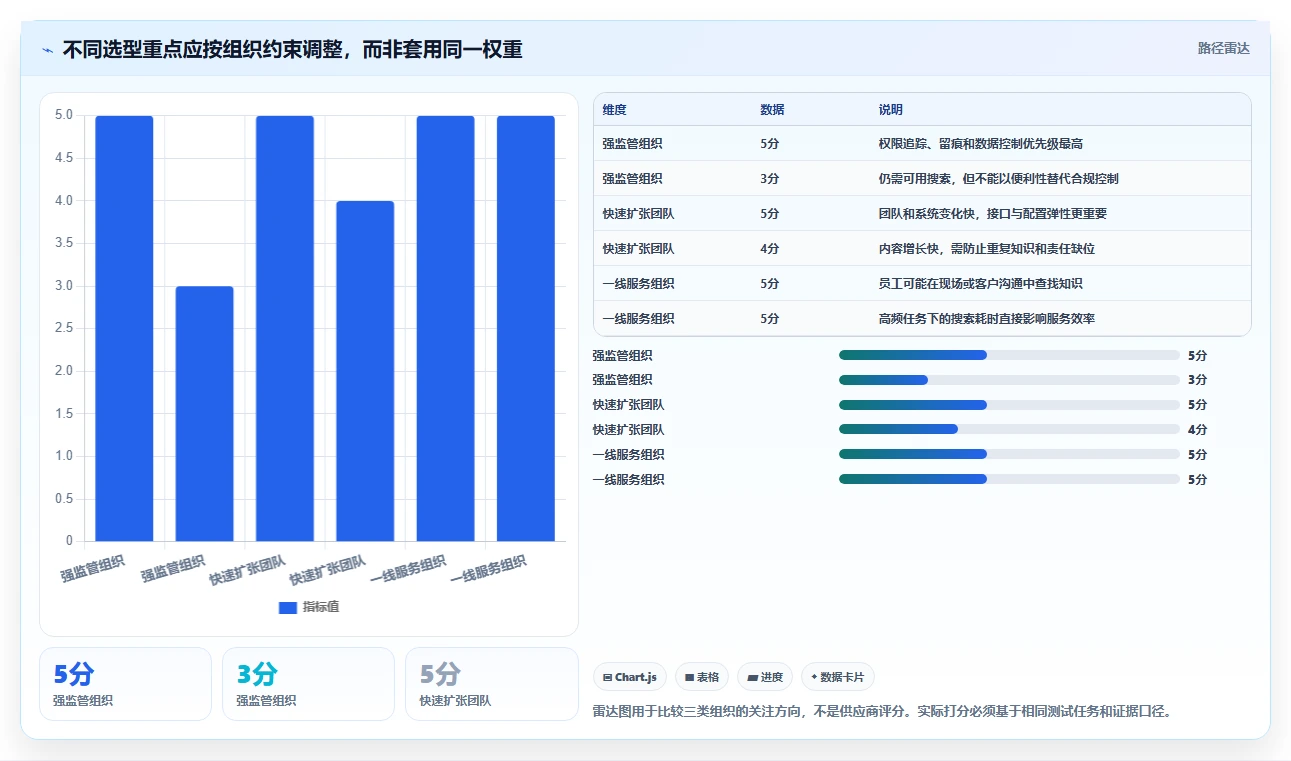Viewport: 1291px width, 761px height.
Task: Click the 1.0 y-axis tick label
Action: click(64, 456)
